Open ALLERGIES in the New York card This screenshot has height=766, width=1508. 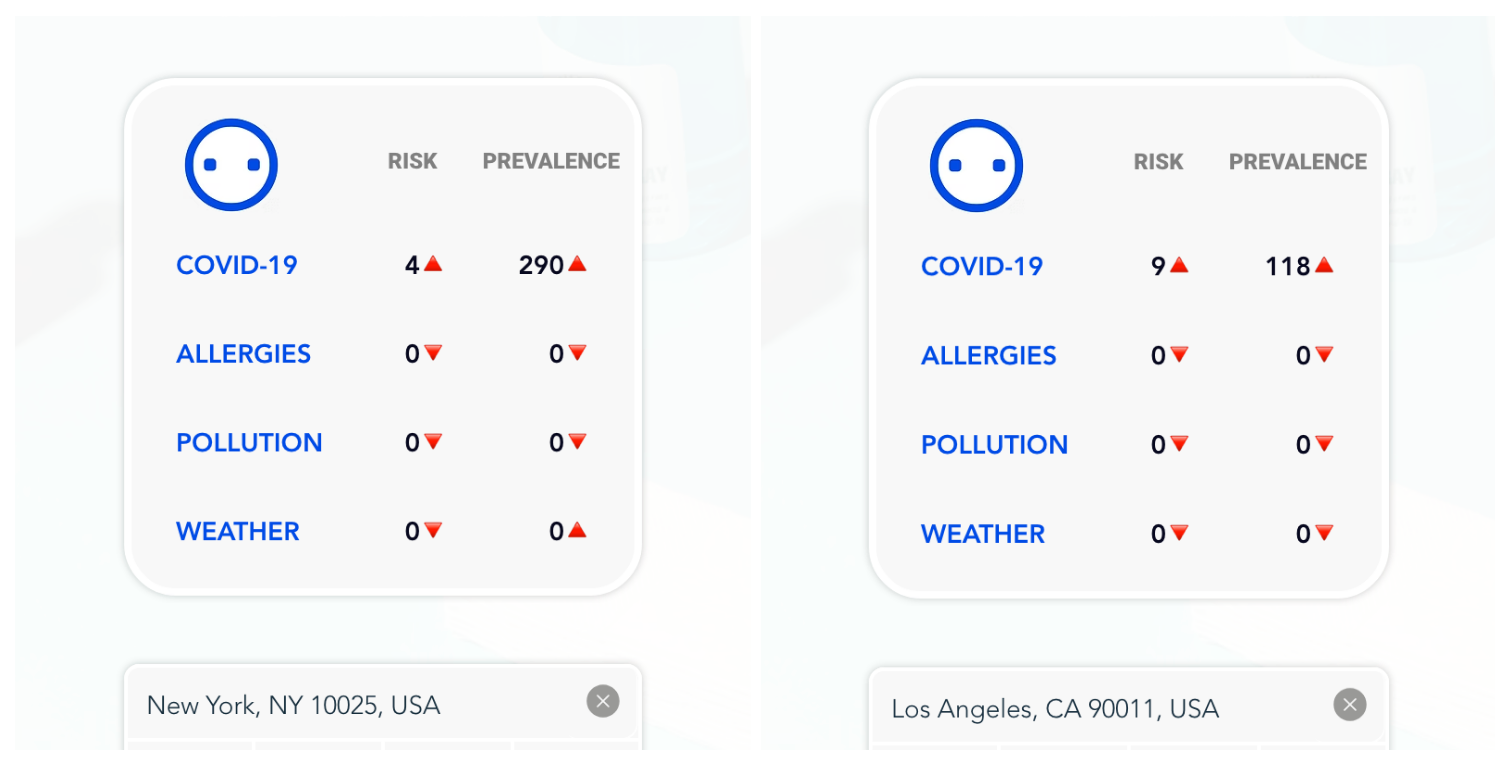(x=243, y=354)
